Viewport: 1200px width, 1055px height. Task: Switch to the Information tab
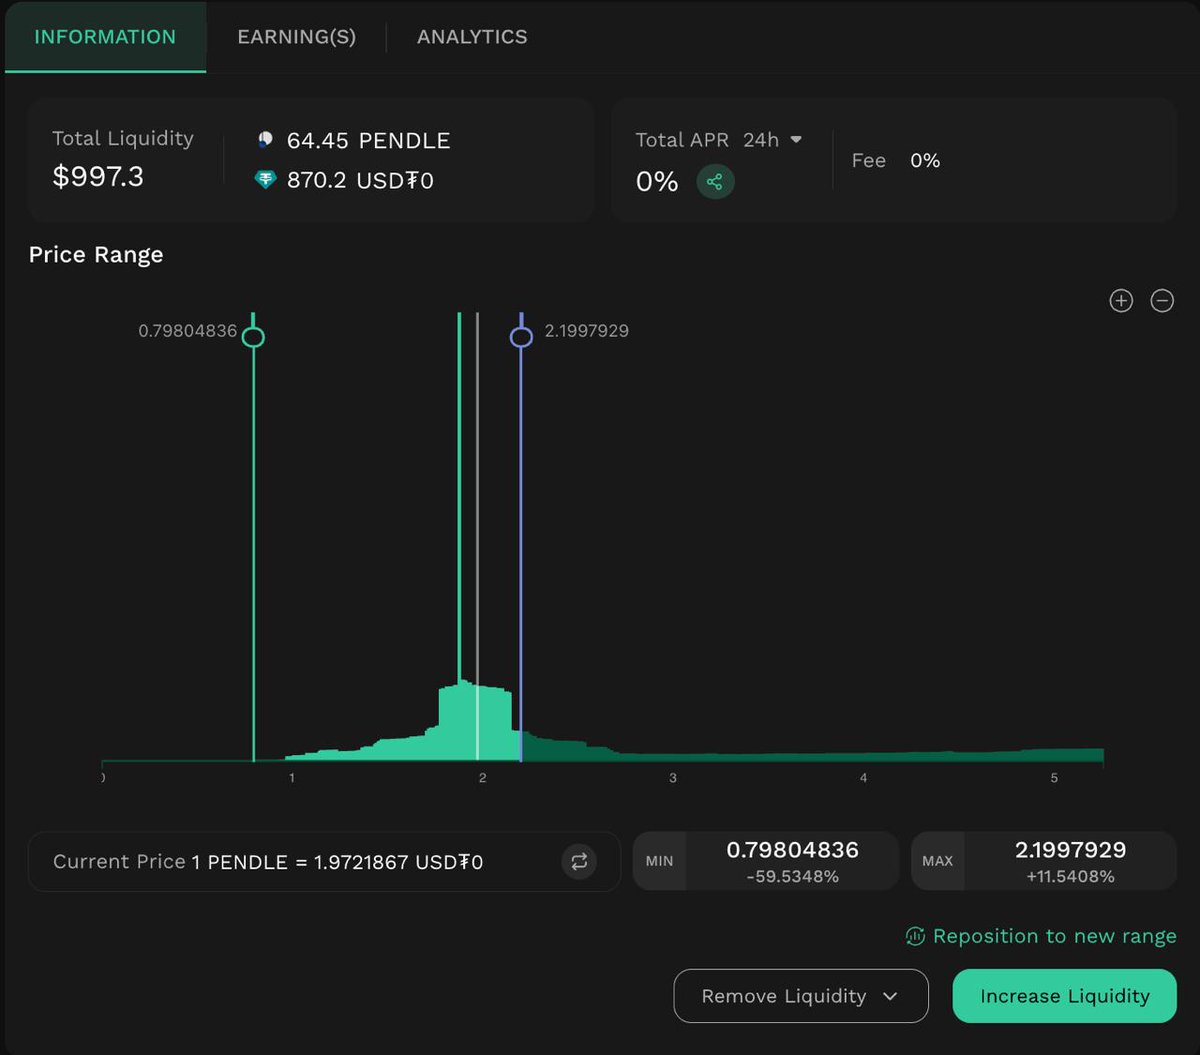[x=105, y=37]
